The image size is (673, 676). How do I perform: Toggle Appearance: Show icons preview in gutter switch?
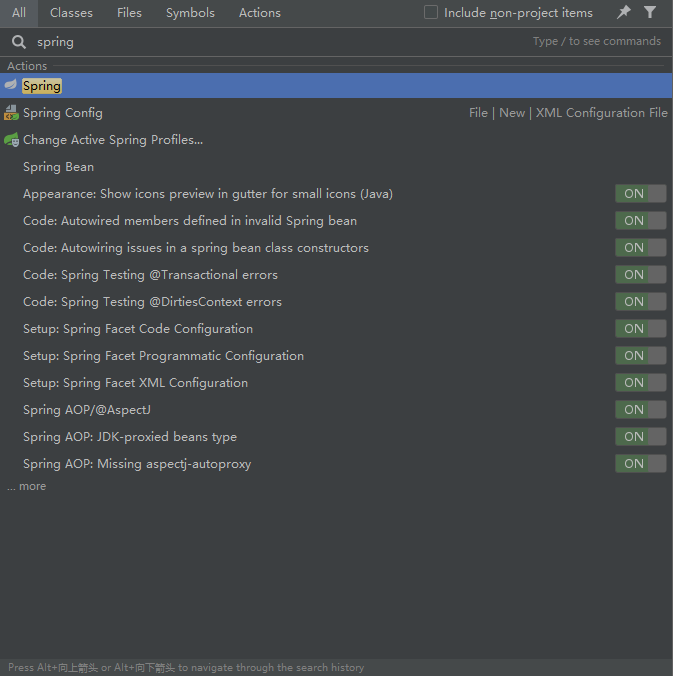pyautogui.click(x=640, y=194)
